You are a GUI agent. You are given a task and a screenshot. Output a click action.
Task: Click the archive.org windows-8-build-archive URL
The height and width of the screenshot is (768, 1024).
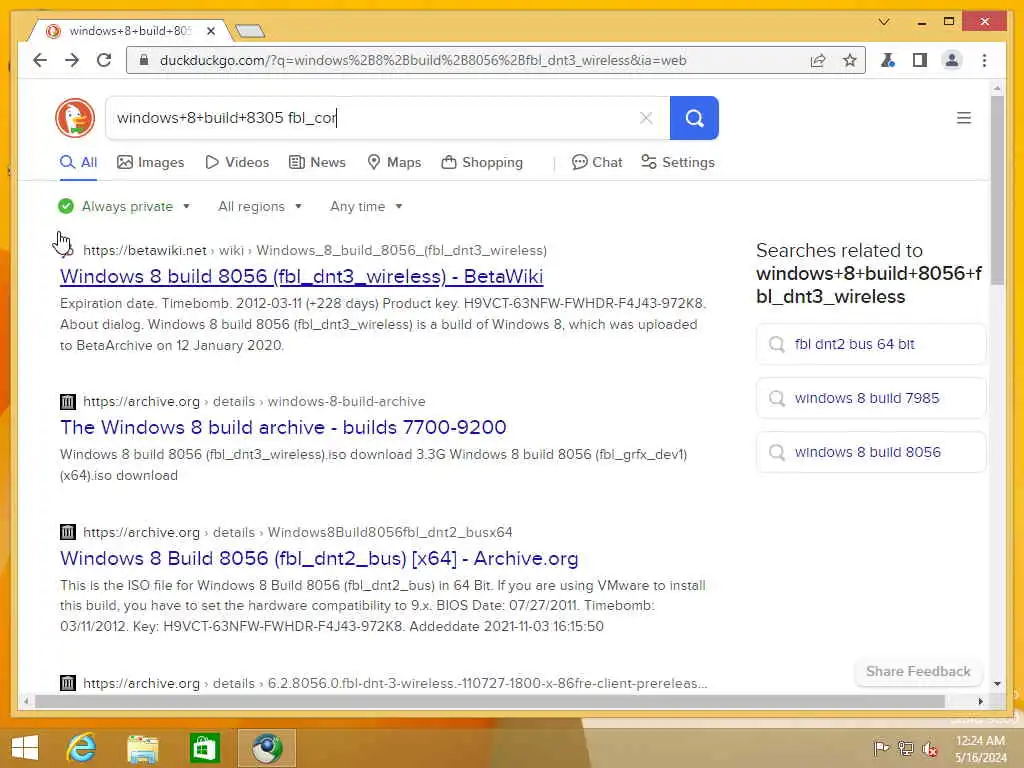click(x=254, y=402)
